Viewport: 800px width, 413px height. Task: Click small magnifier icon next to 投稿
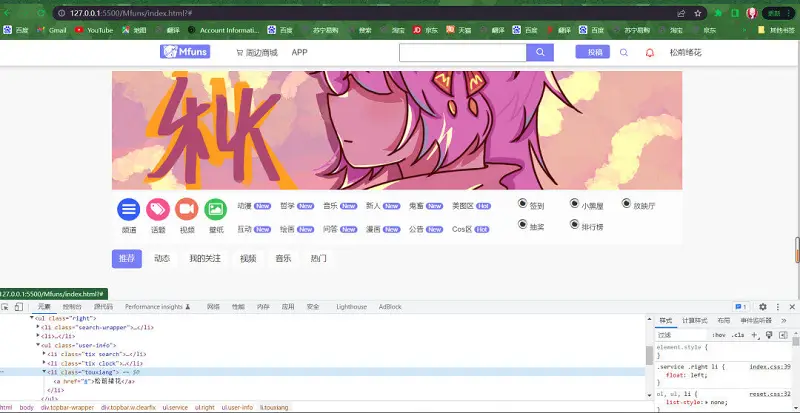tap(623, 52)
